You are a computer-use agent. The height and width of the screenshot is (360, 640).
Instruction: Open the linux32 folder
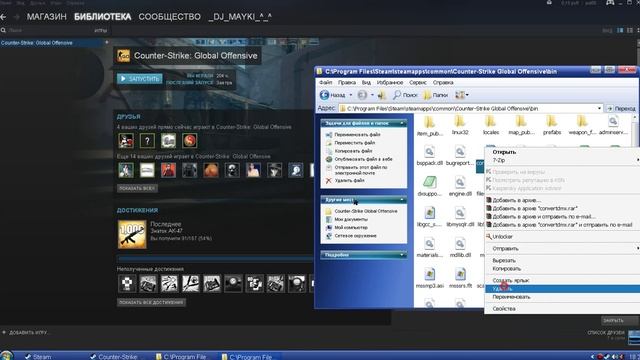[460, 125]
